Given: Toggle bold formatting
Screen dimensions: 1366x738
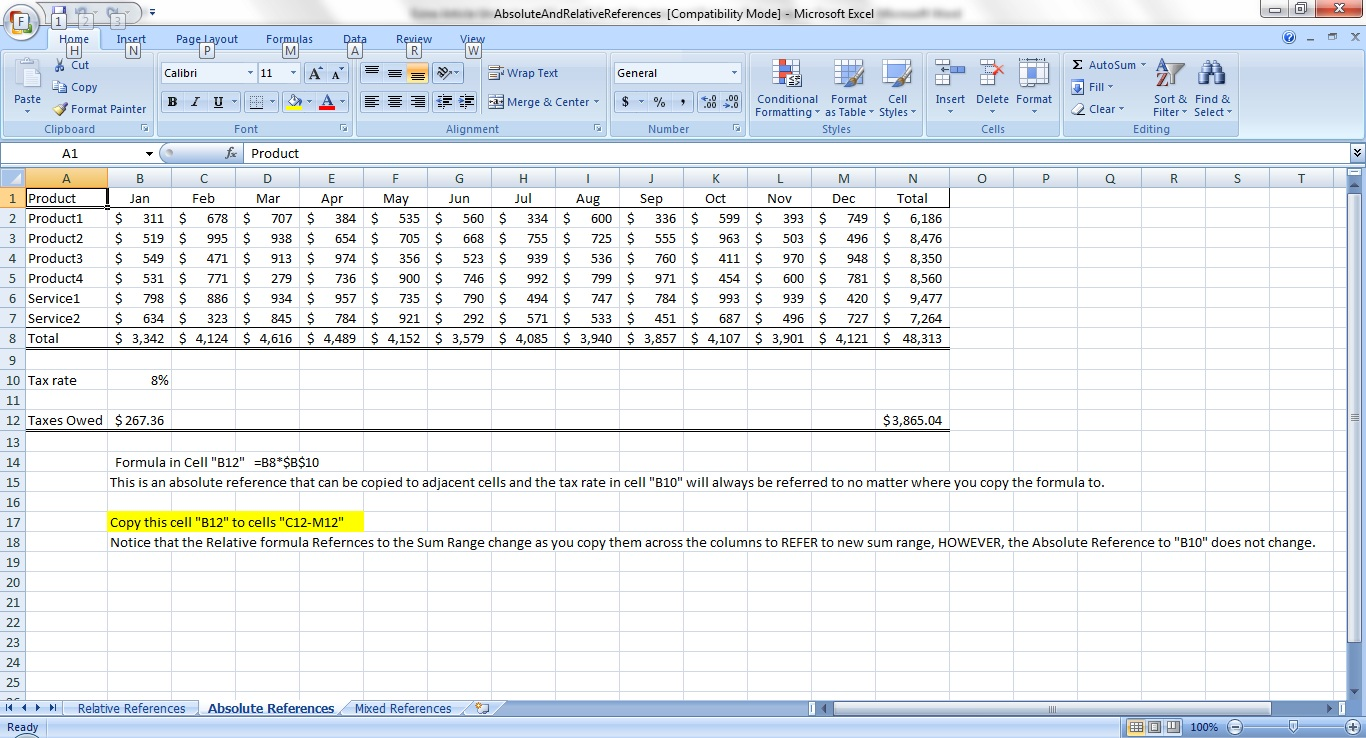Looking at the screenshot, I should coord(173,102).
